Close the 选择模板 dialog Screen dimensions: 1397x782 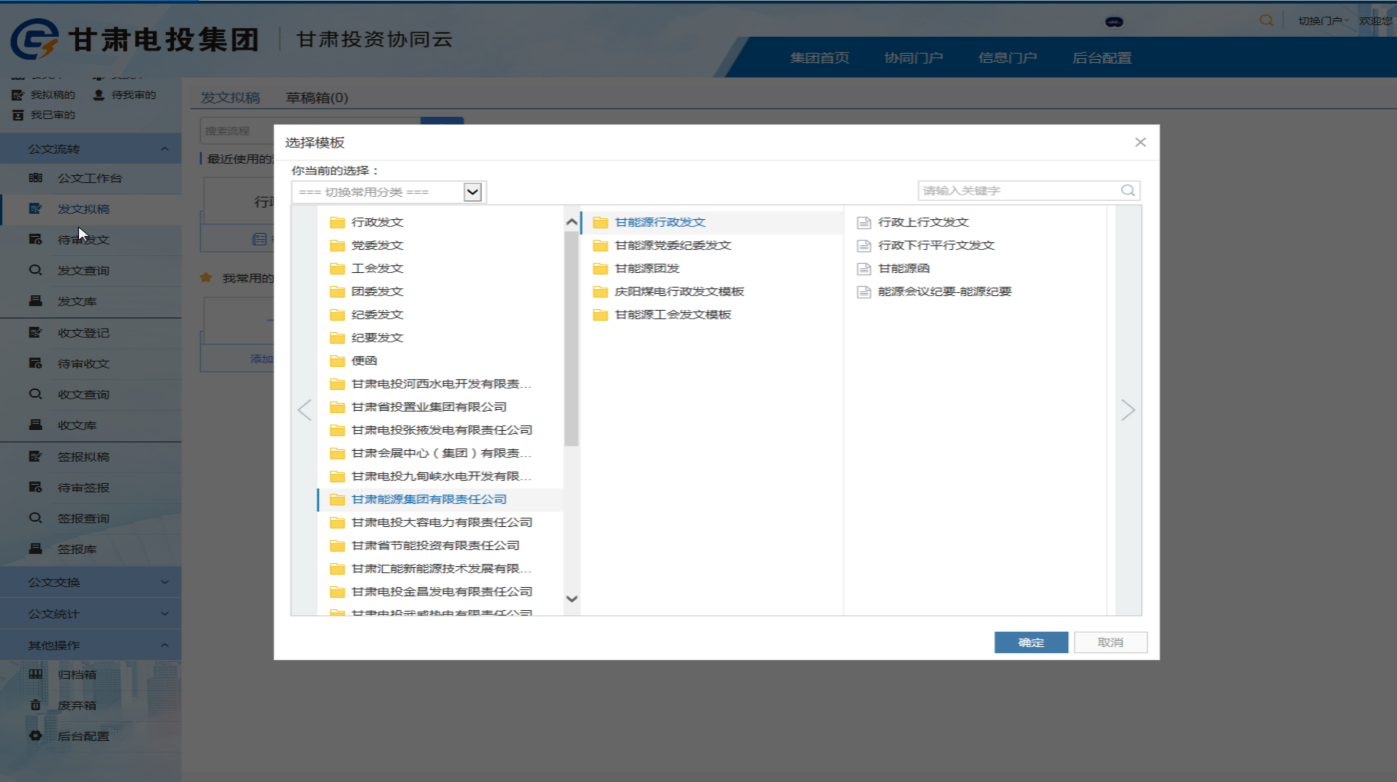(1140, 142)
